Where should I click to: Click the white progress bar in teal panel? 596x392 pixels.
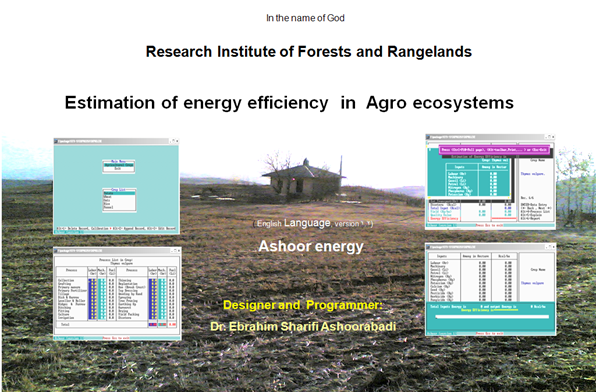point(492,317)
